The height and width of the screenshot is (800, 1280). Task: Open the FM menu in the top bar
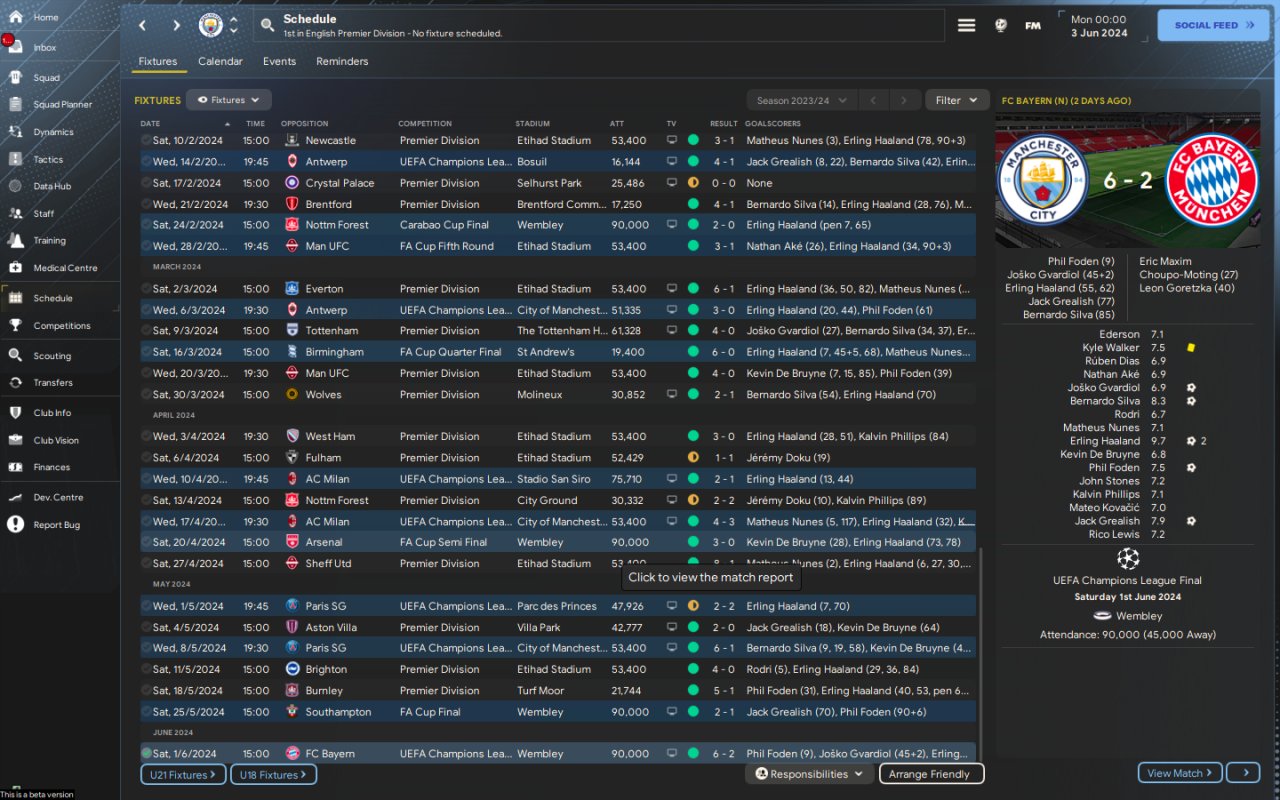click(x=1033, y=25)
